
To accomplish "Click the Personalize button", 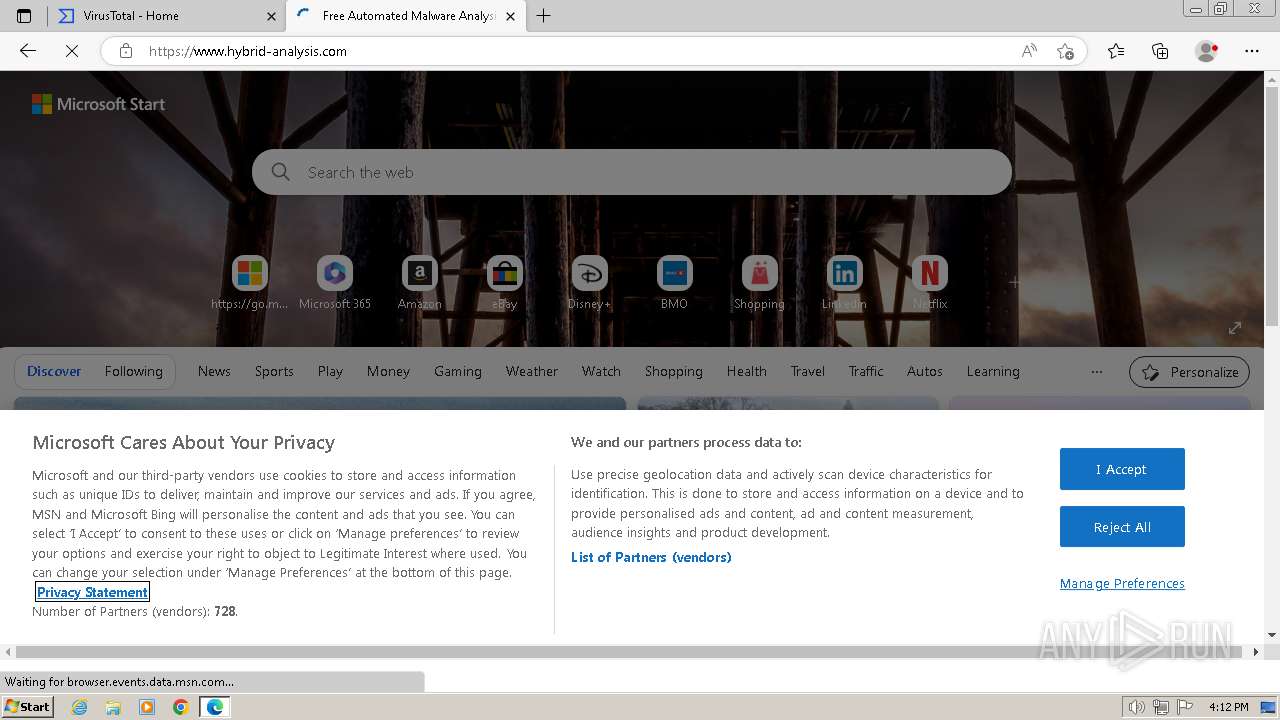I will click(1190, 372).
